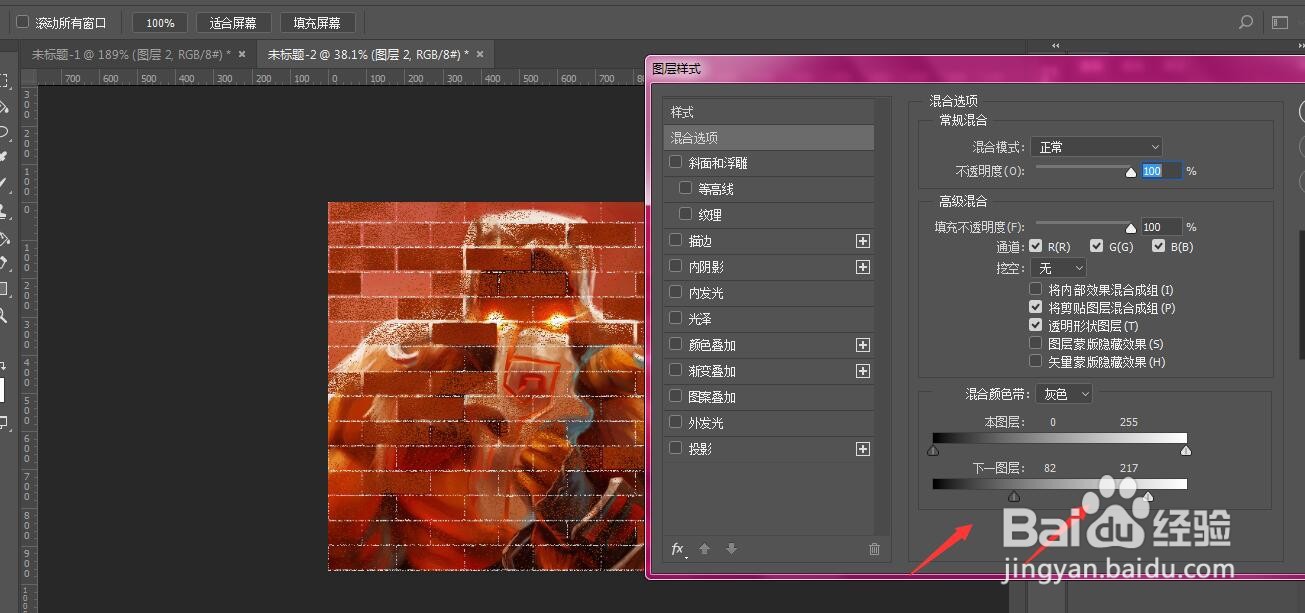This screenshot has height=613, width=1305.
Task: Close the 未标题-1 document tab
Action: pos(243,54)
